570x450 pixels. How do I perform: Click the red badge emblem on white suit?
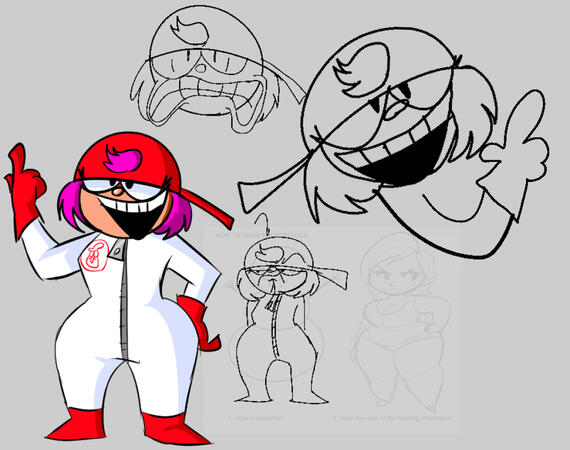pos(95,256)
